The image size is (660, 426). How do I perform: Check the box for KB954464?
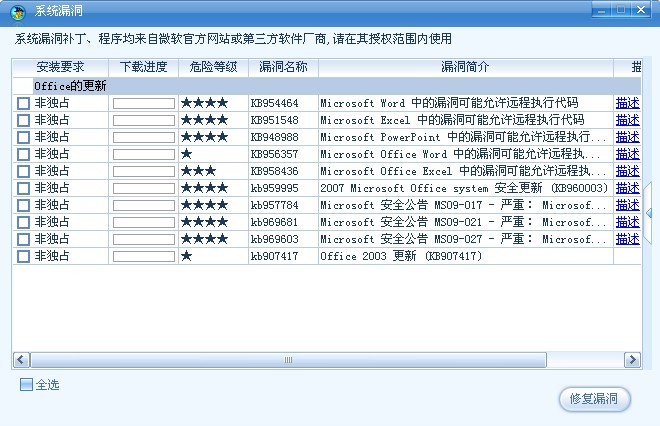(x=23, y=103)
